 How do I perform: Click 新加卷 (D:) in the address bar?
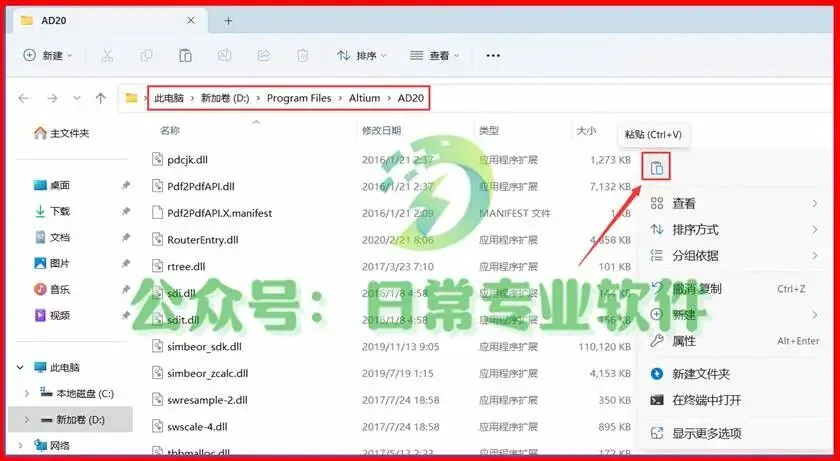(225, 98)
